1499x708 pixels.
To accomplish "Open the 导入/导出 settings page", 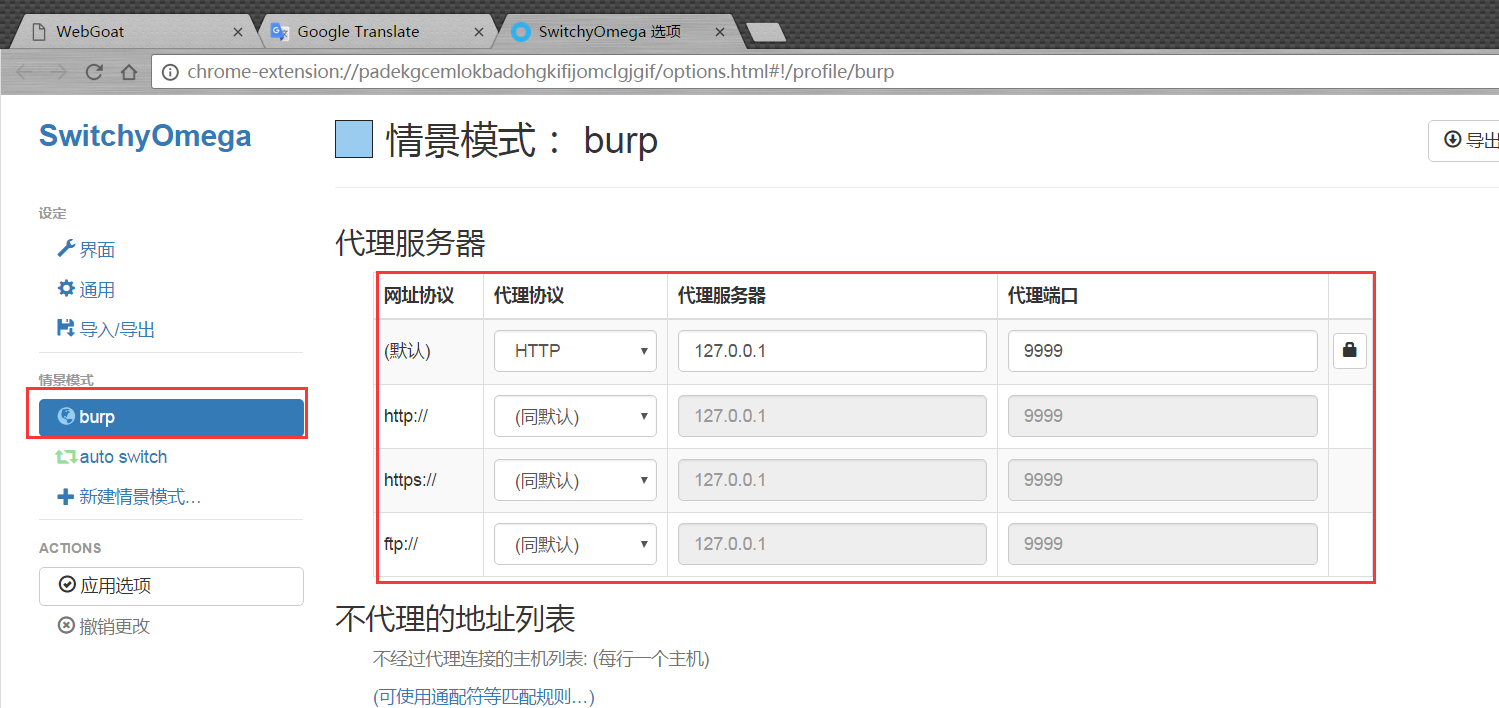I will click(106, 330).
